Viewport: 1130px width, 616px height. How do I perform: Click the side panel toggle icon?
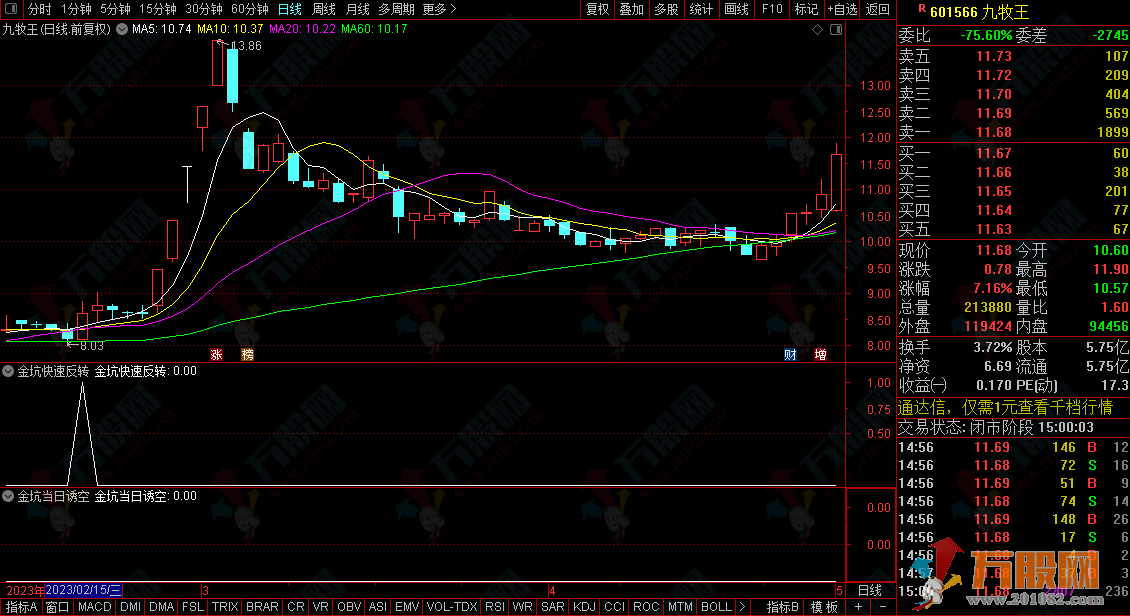coord(836,29)
